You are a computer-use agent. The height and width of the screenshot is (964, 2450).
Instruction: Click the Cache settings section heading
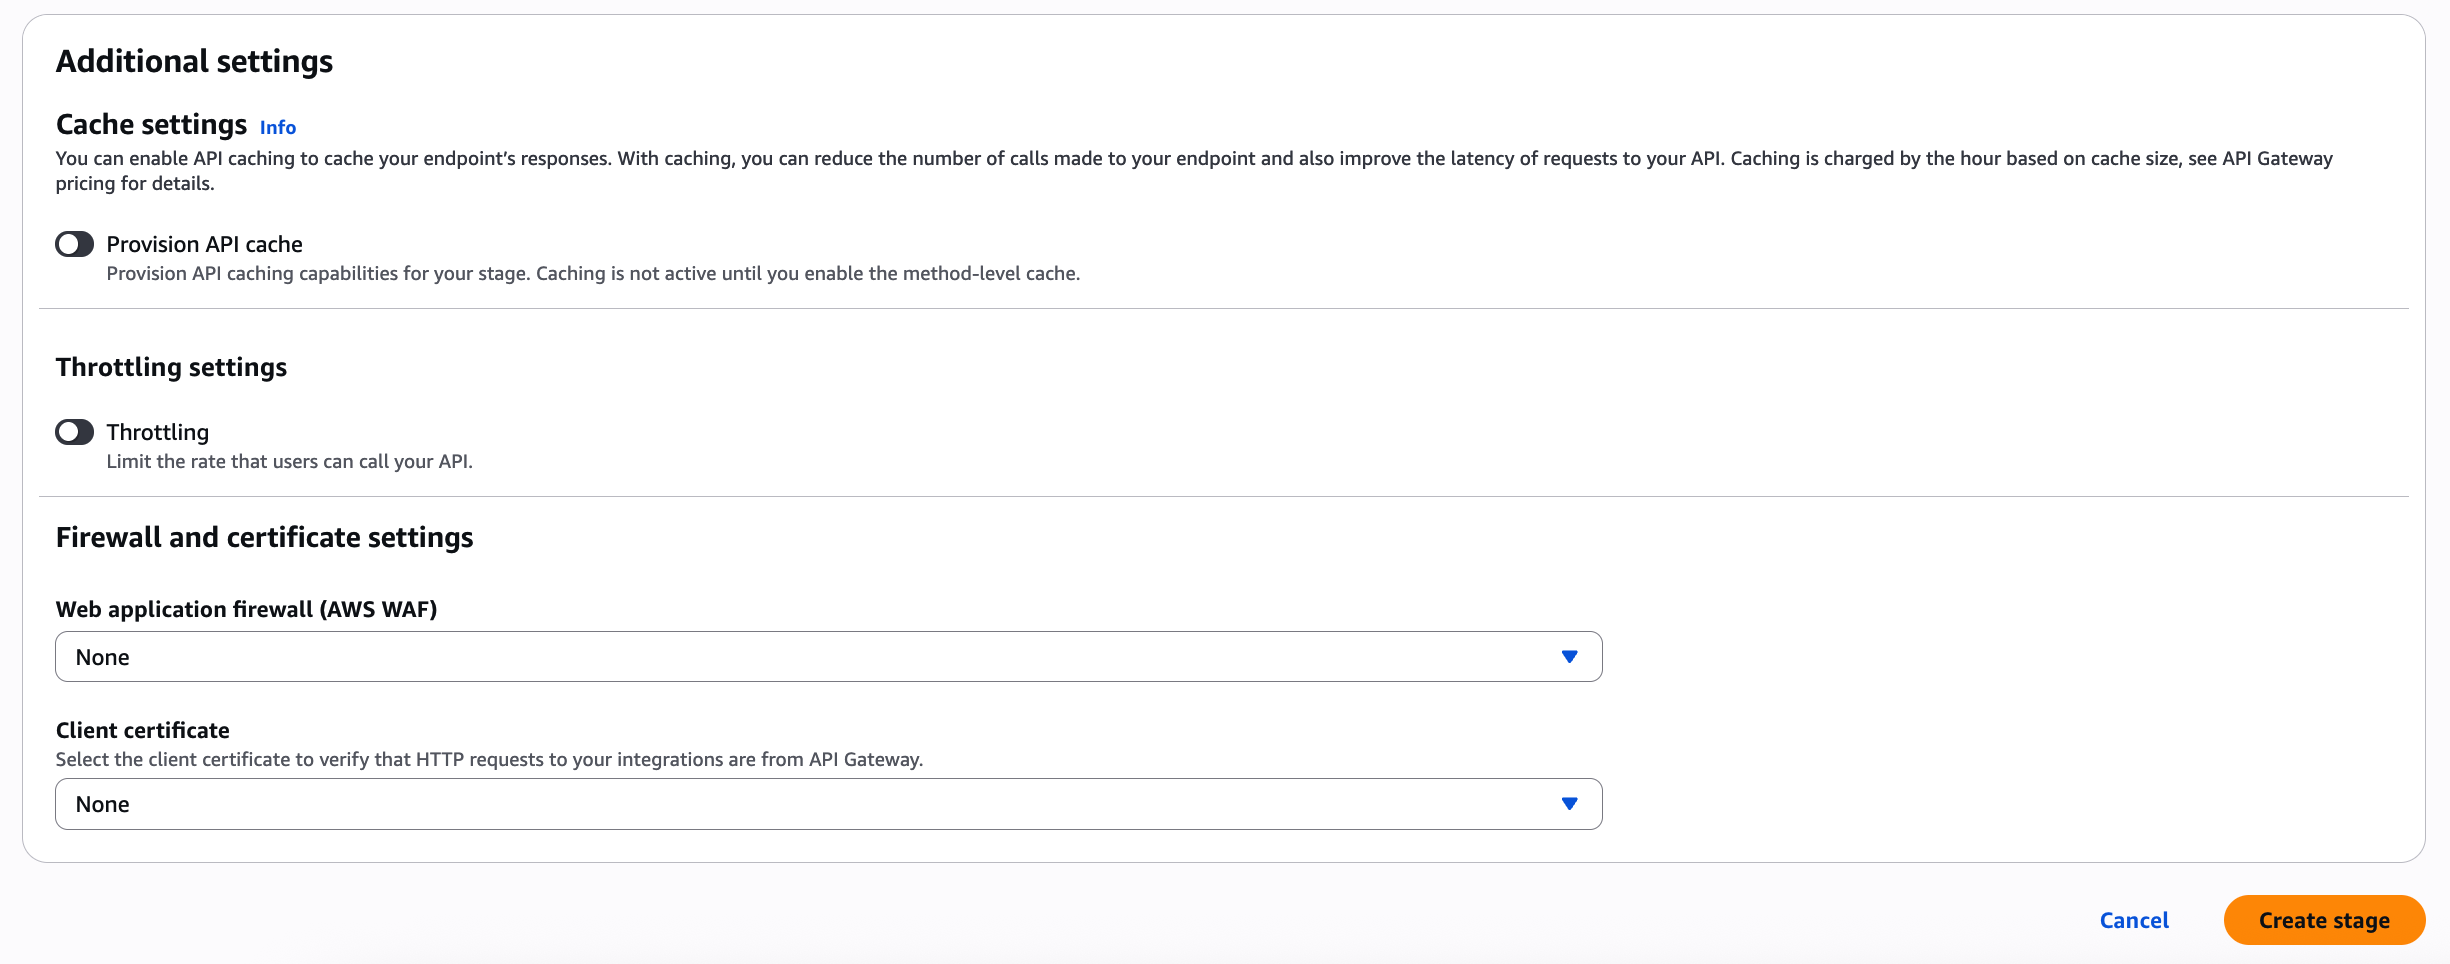(x=151, y=124)
